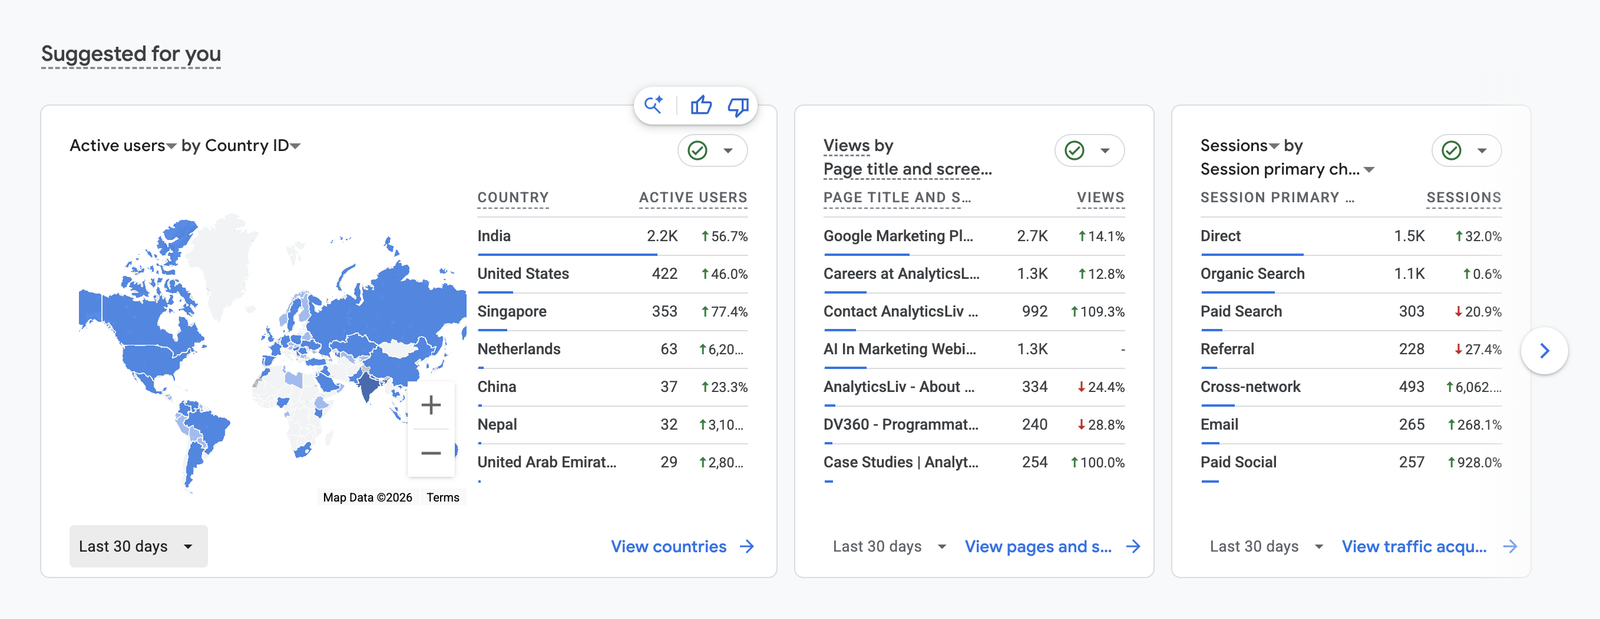Click the thumbs down feedback icon
Viewport: 1600px width, 619px height.
tap(738, 106)
